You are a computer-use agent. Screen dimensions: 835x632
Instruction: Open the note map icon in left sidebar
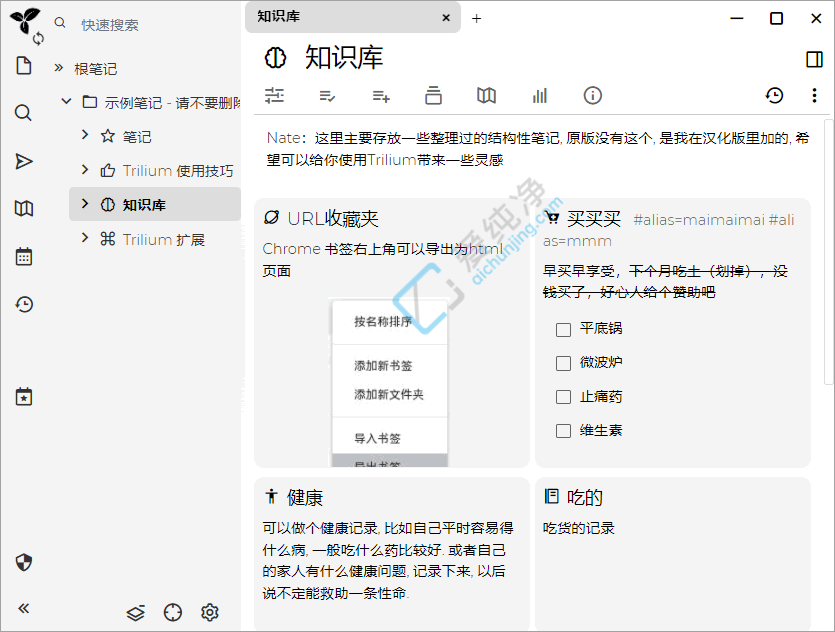click(24, 208)
